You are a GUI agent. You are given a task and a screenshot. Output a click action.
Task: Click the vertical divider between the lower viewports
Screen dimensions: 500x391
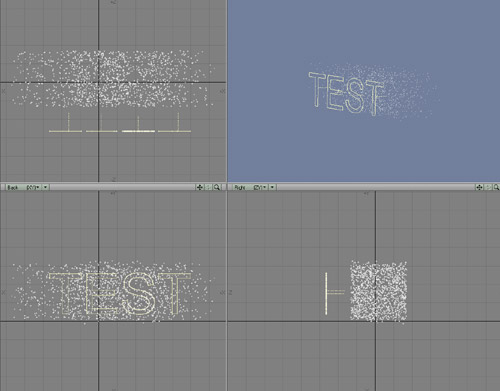(x=227, y=291)
